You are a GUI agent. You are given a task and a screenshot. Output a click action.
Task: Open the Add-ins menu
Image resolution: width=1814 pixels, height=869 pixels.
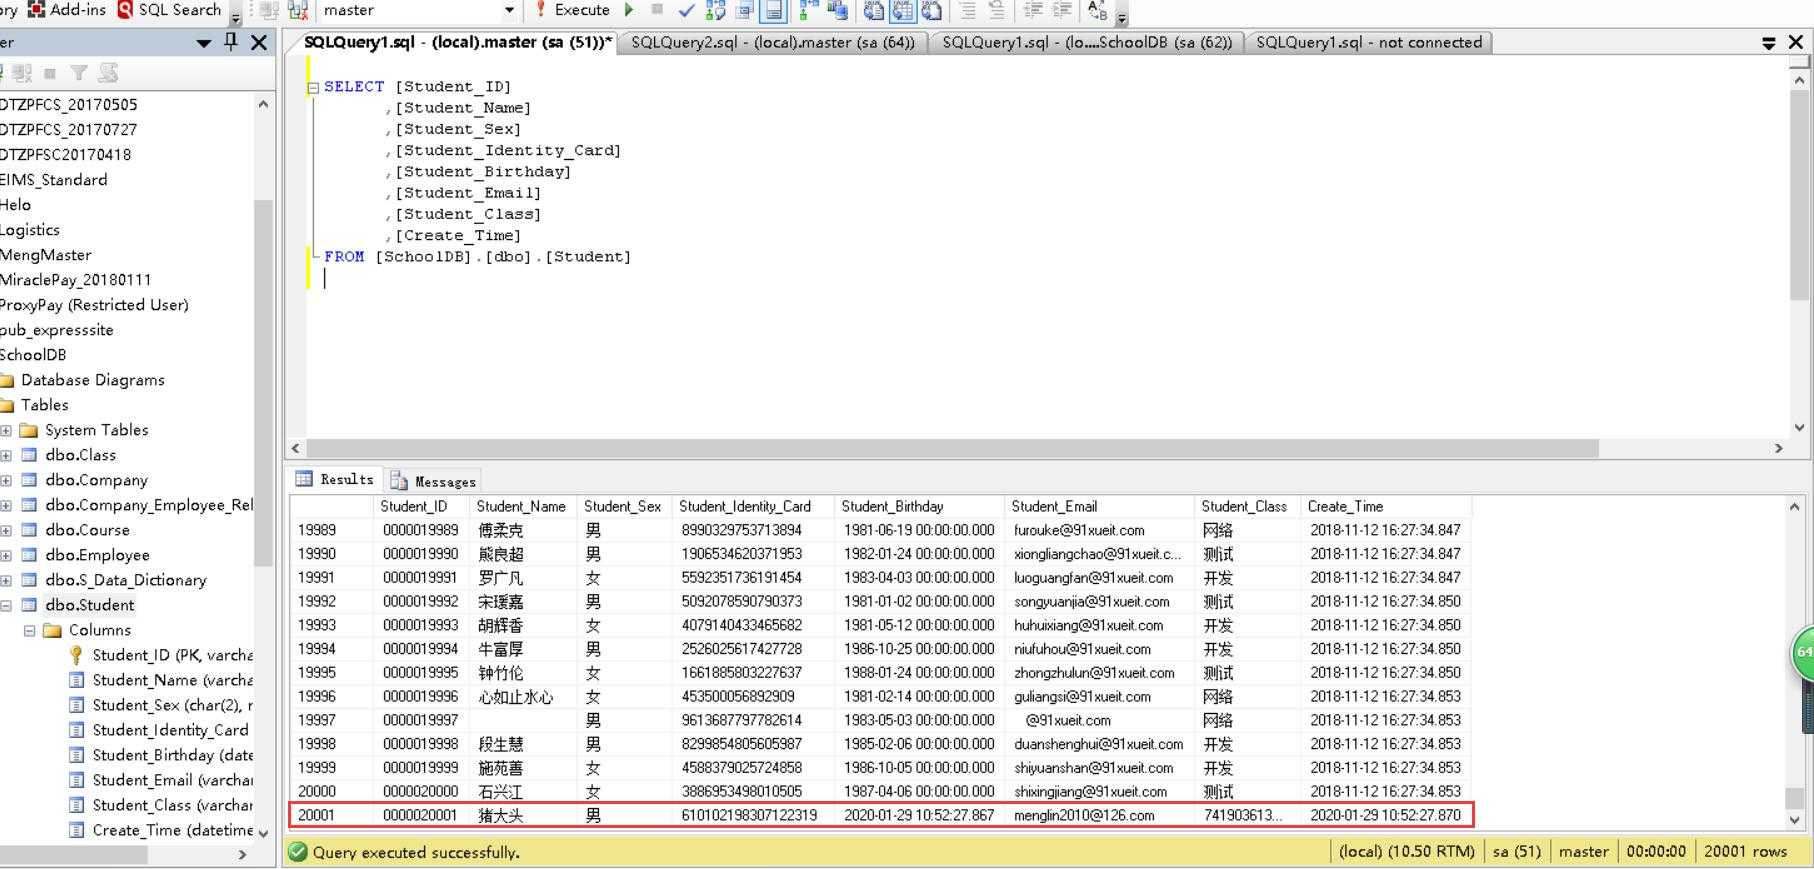coord(67,10)
